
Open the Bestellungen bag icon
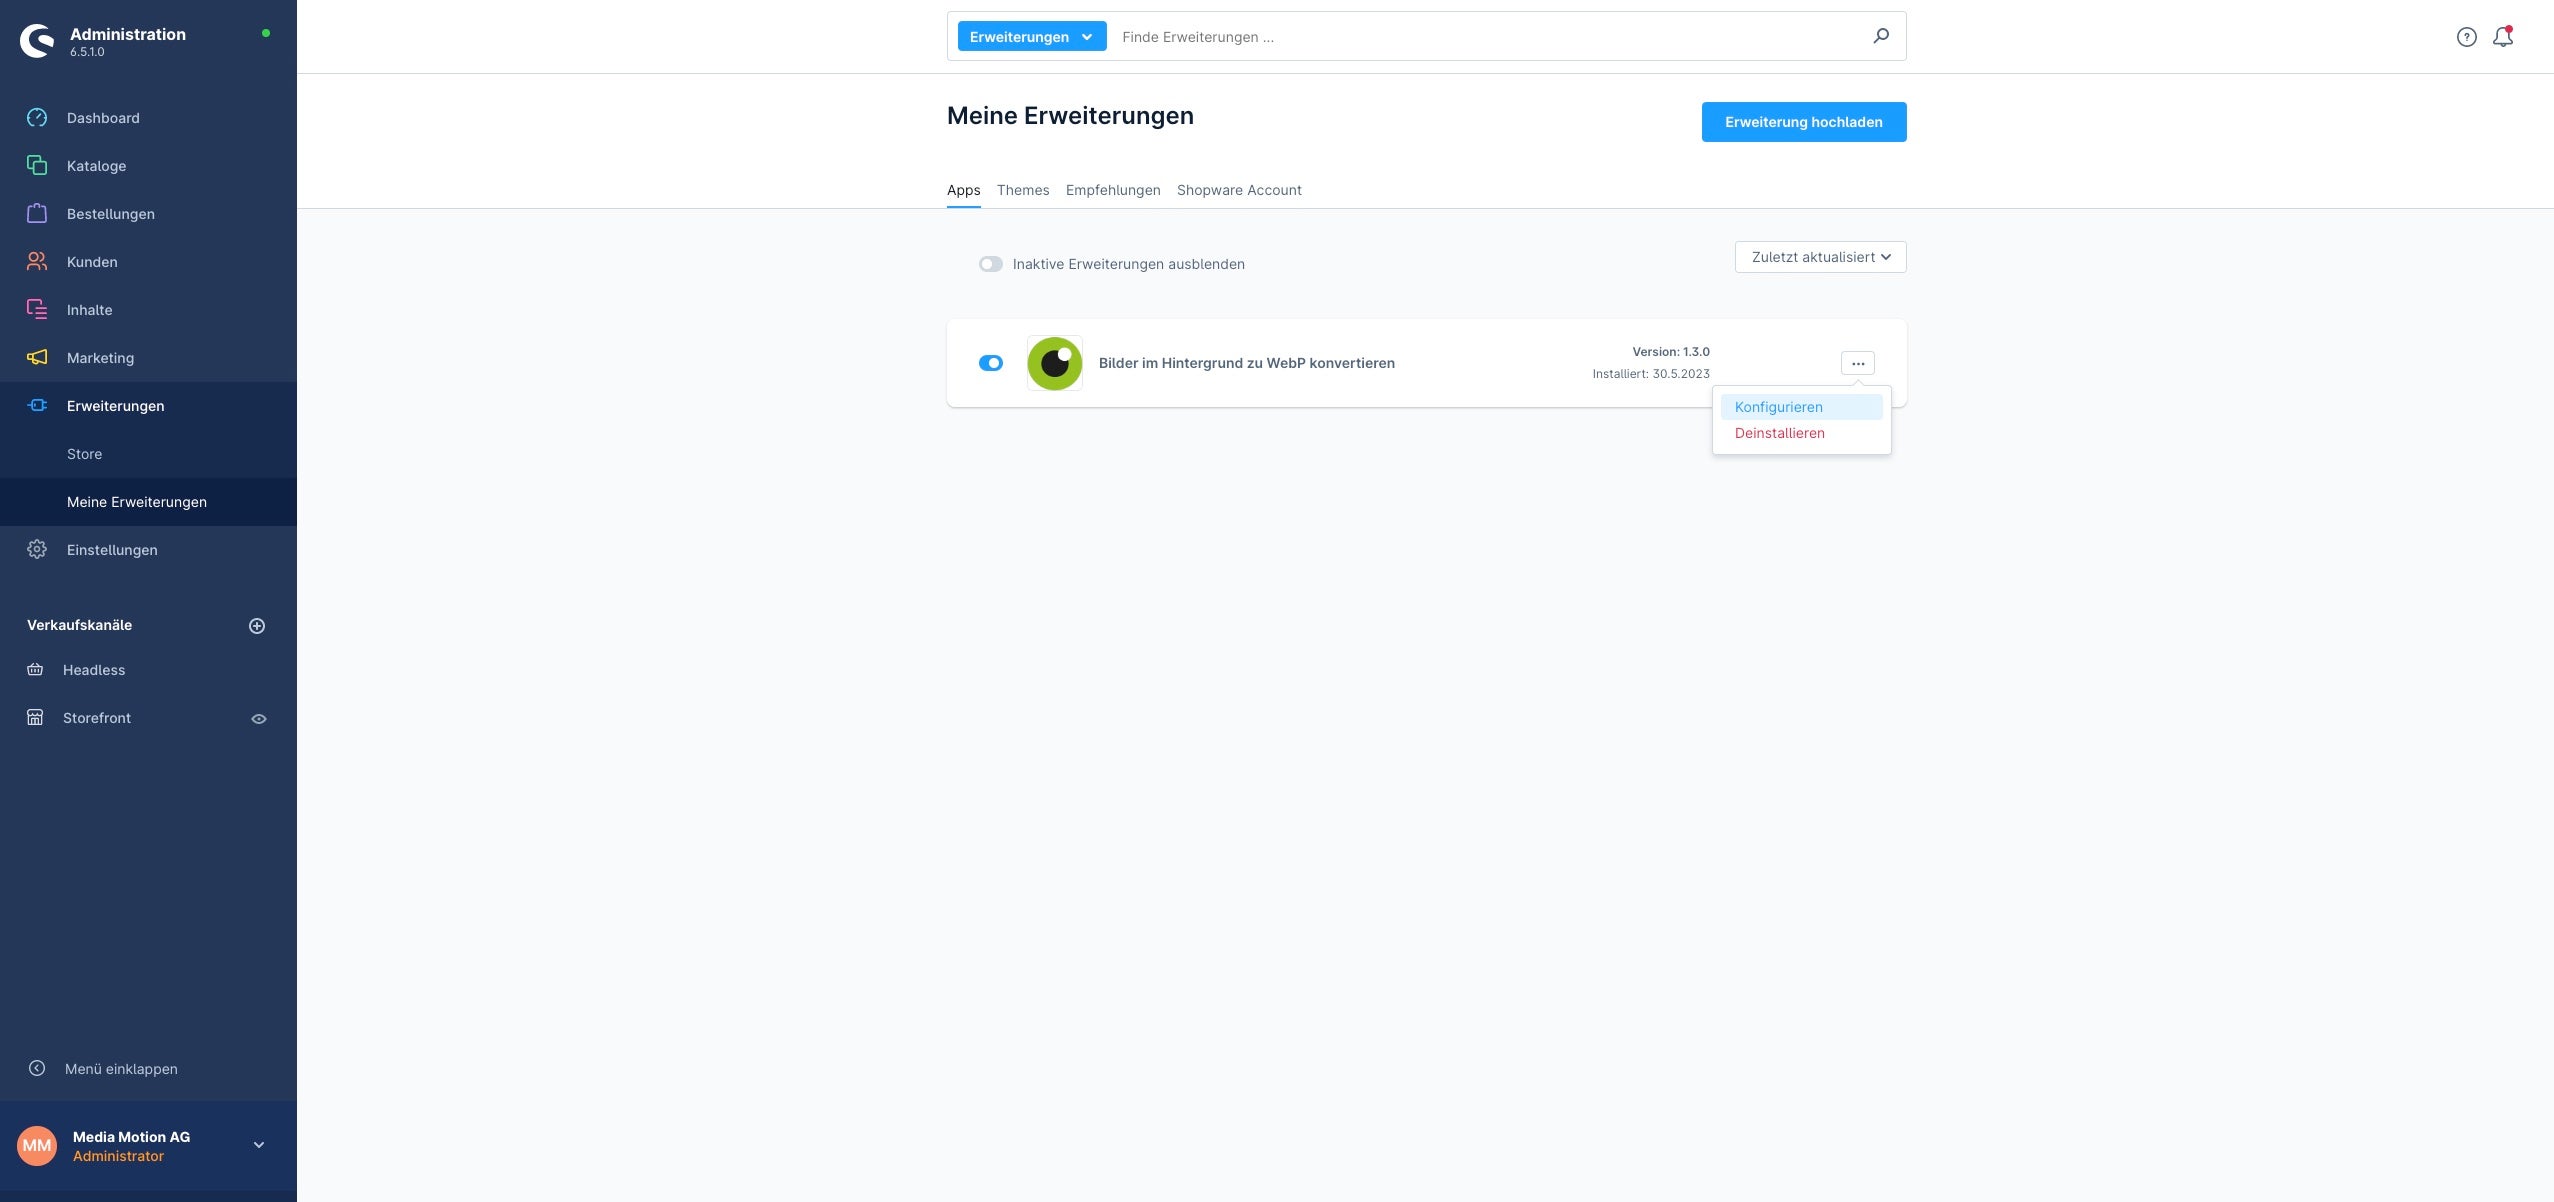(37, 214)
